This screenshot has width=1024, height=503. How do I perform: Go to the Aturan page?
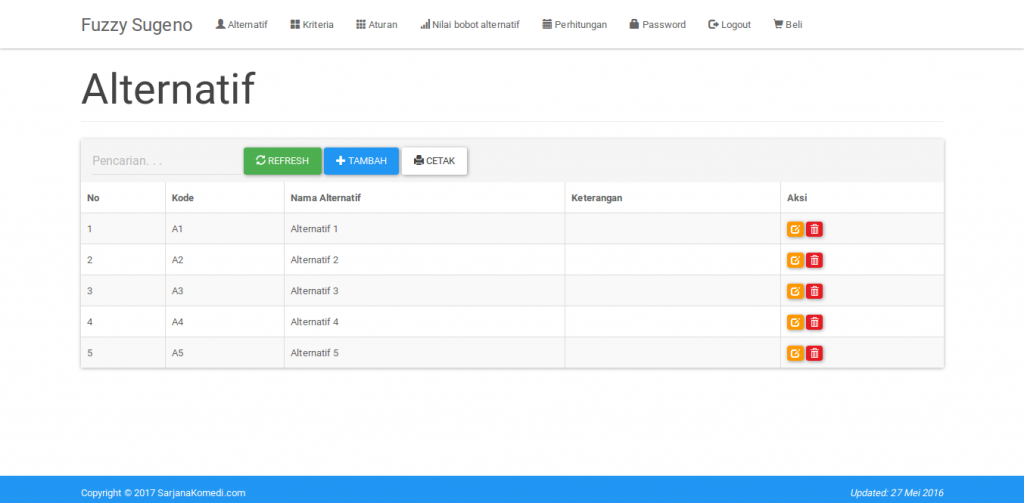[x=377, y=25]
